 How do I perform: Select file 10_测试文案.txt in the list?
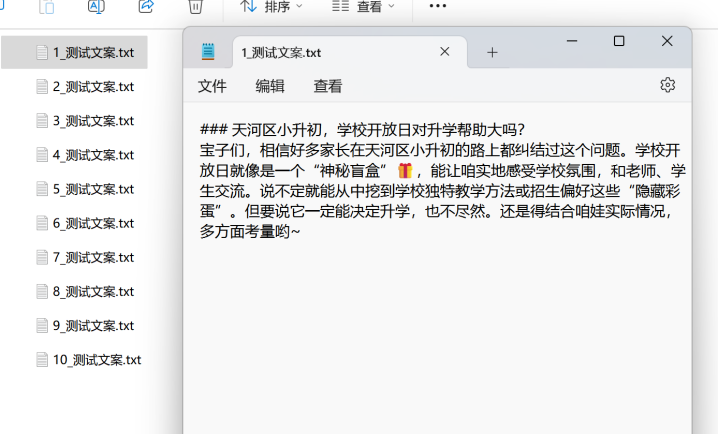click(x=96, y=359)
